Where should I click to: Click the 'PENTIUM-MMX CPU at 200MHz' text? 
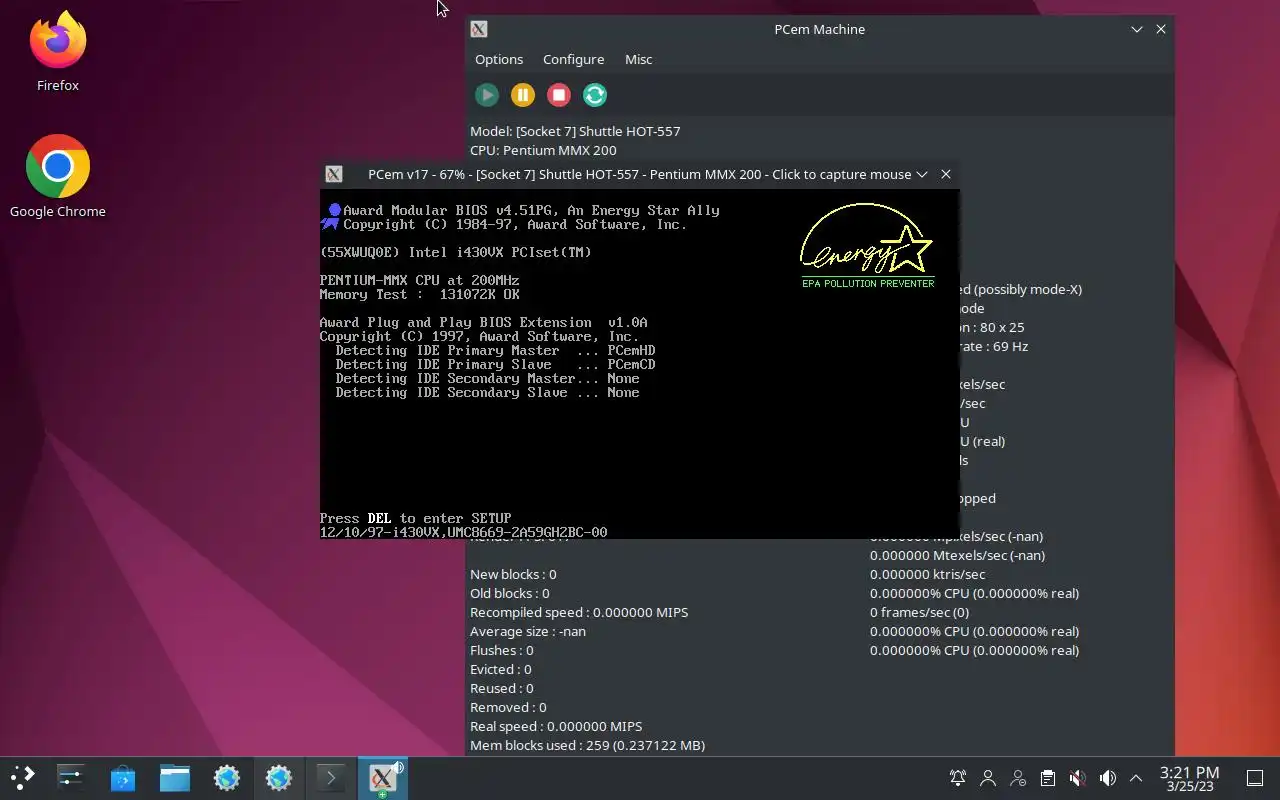coord(420,280)
